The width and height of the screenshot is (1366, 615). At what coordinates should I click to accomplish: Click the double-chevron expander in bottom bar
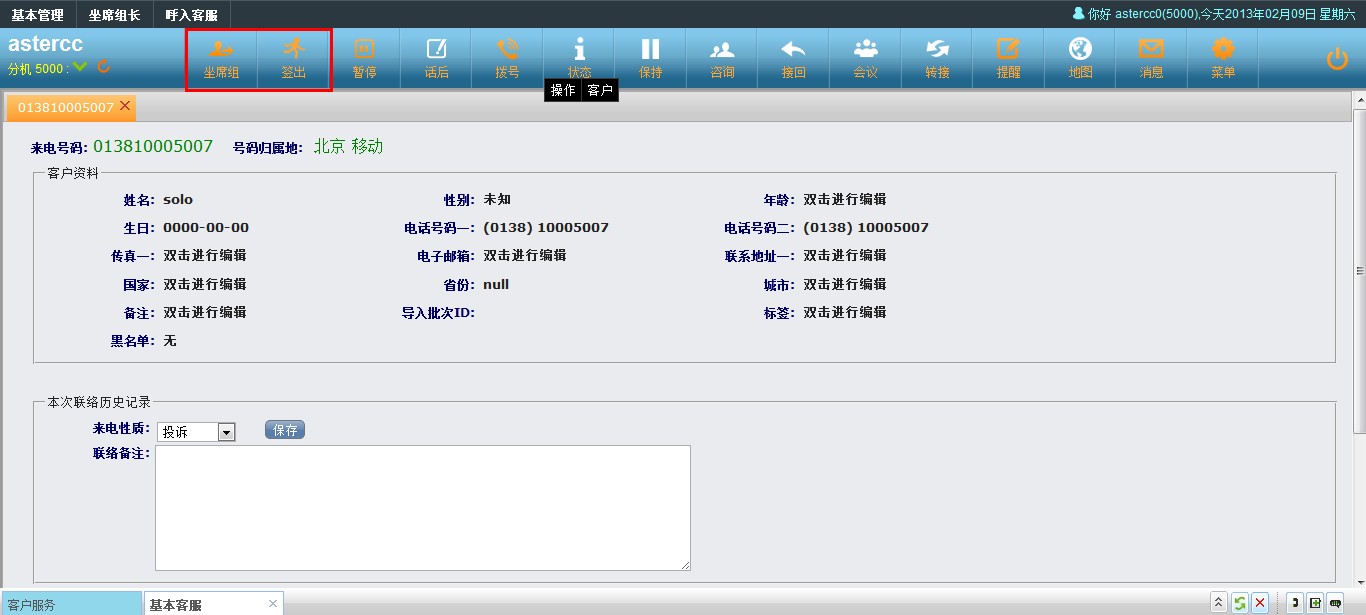[1218, 603]
